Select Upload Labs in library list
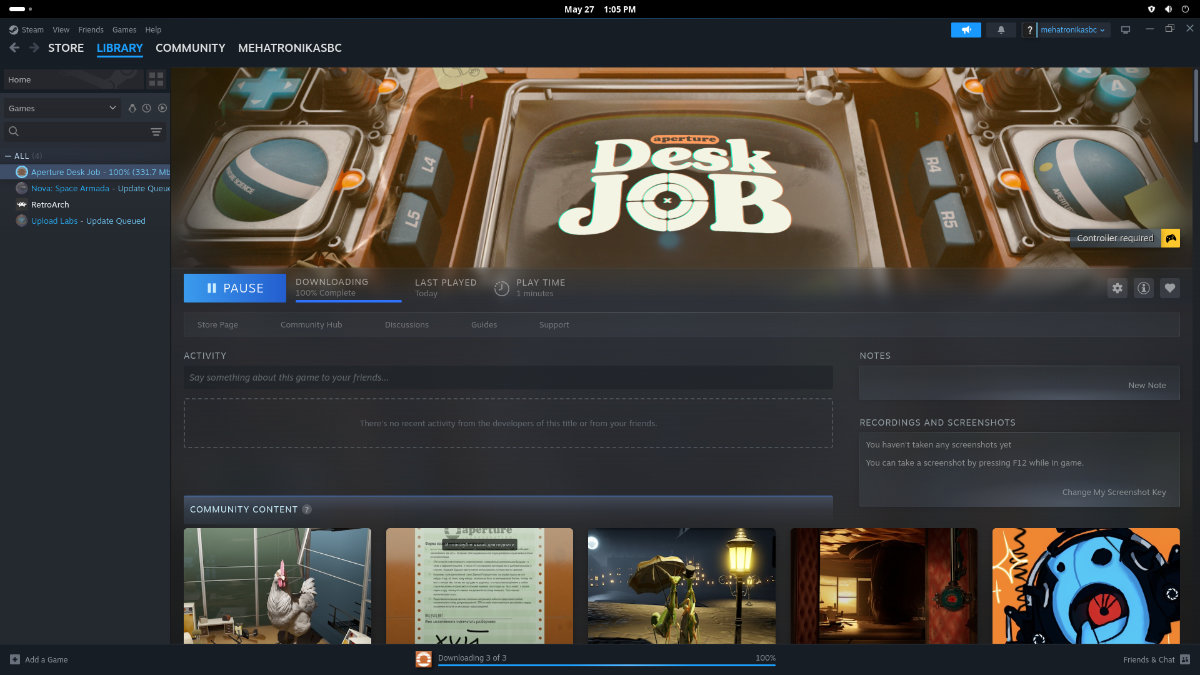 [x=85, y=221]
